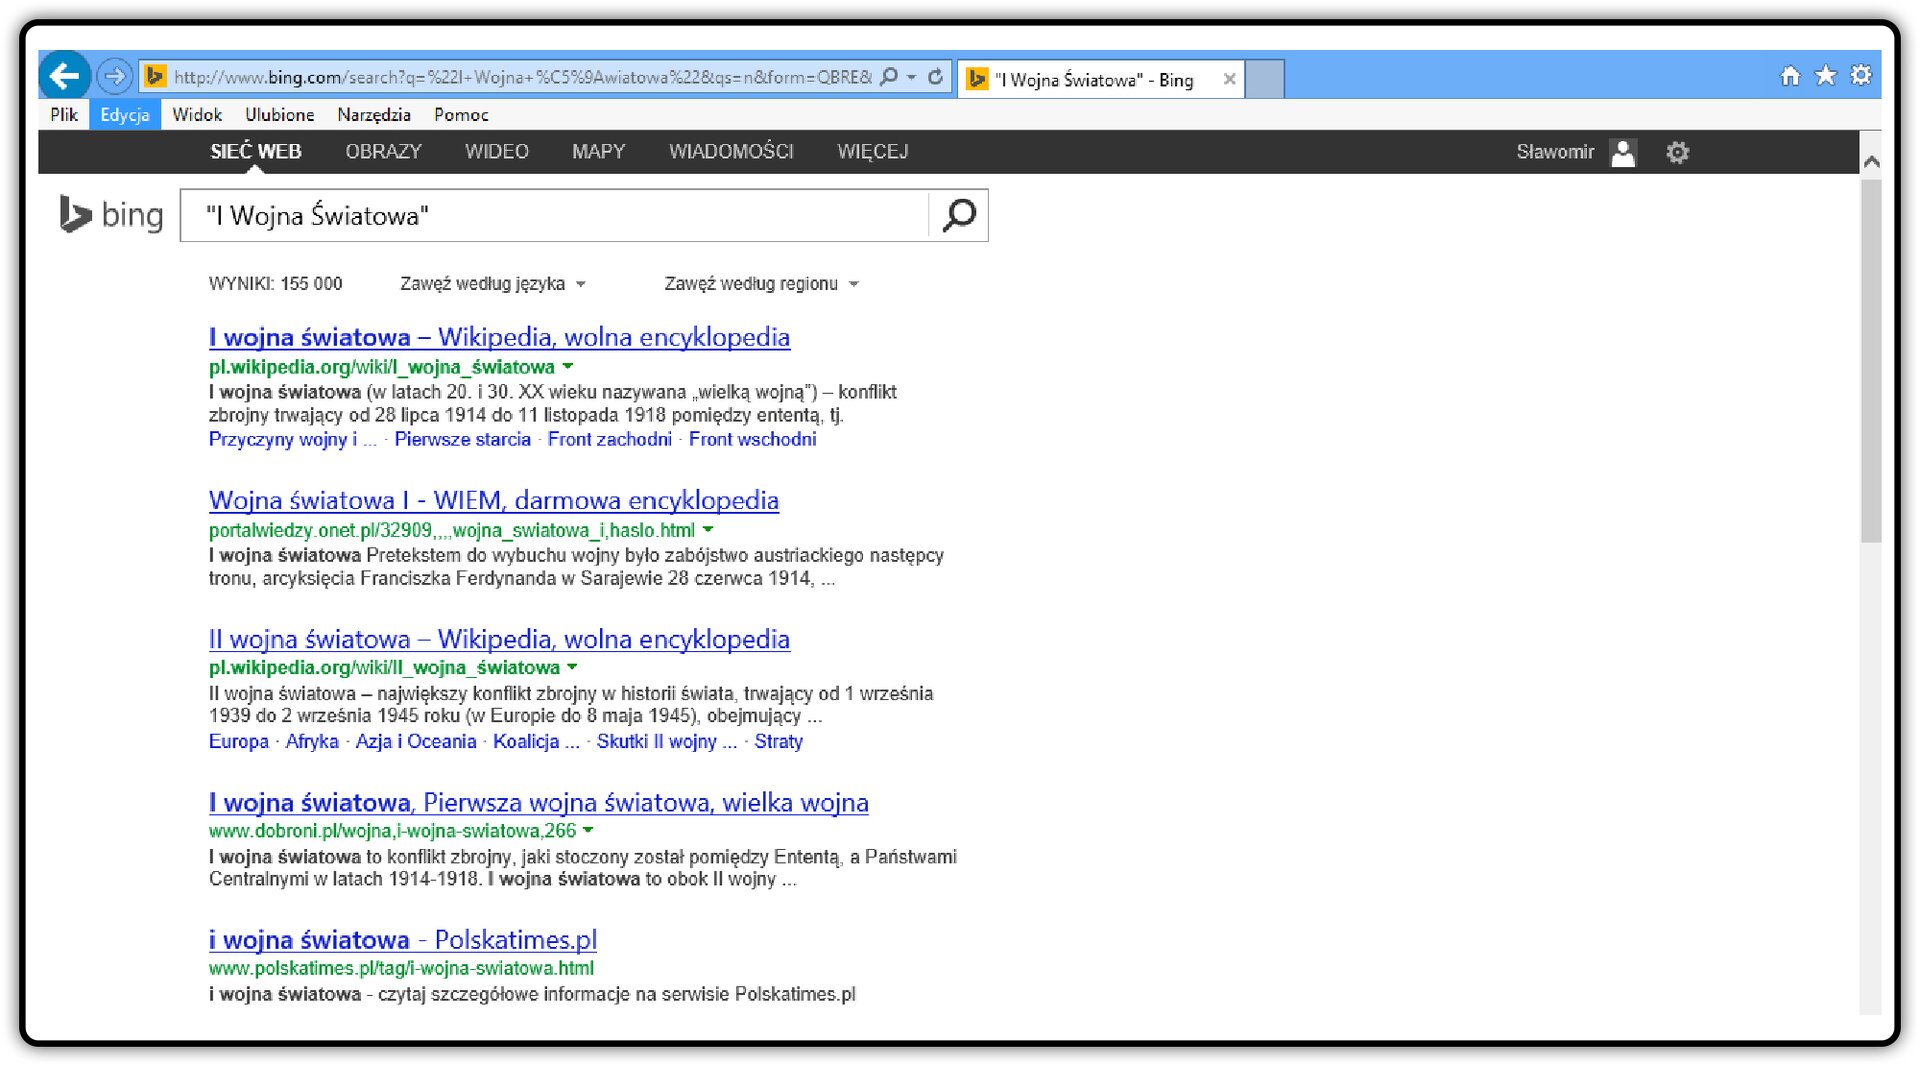Expand arrow beside pl.wikipedia.org/wiki/II_wojna_światowa URL

(x=572, y=667)
